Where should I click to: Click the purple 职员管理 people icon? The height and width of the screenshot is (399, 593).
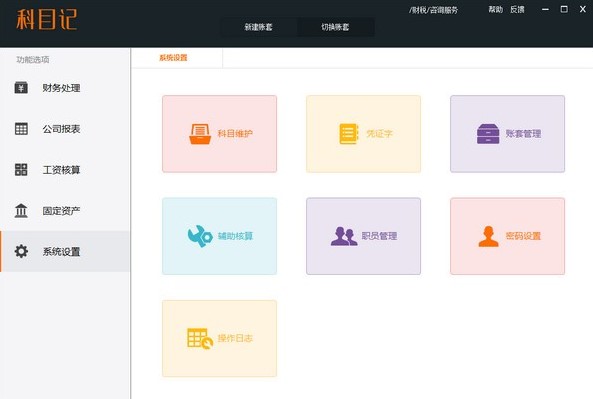[344, 236]
